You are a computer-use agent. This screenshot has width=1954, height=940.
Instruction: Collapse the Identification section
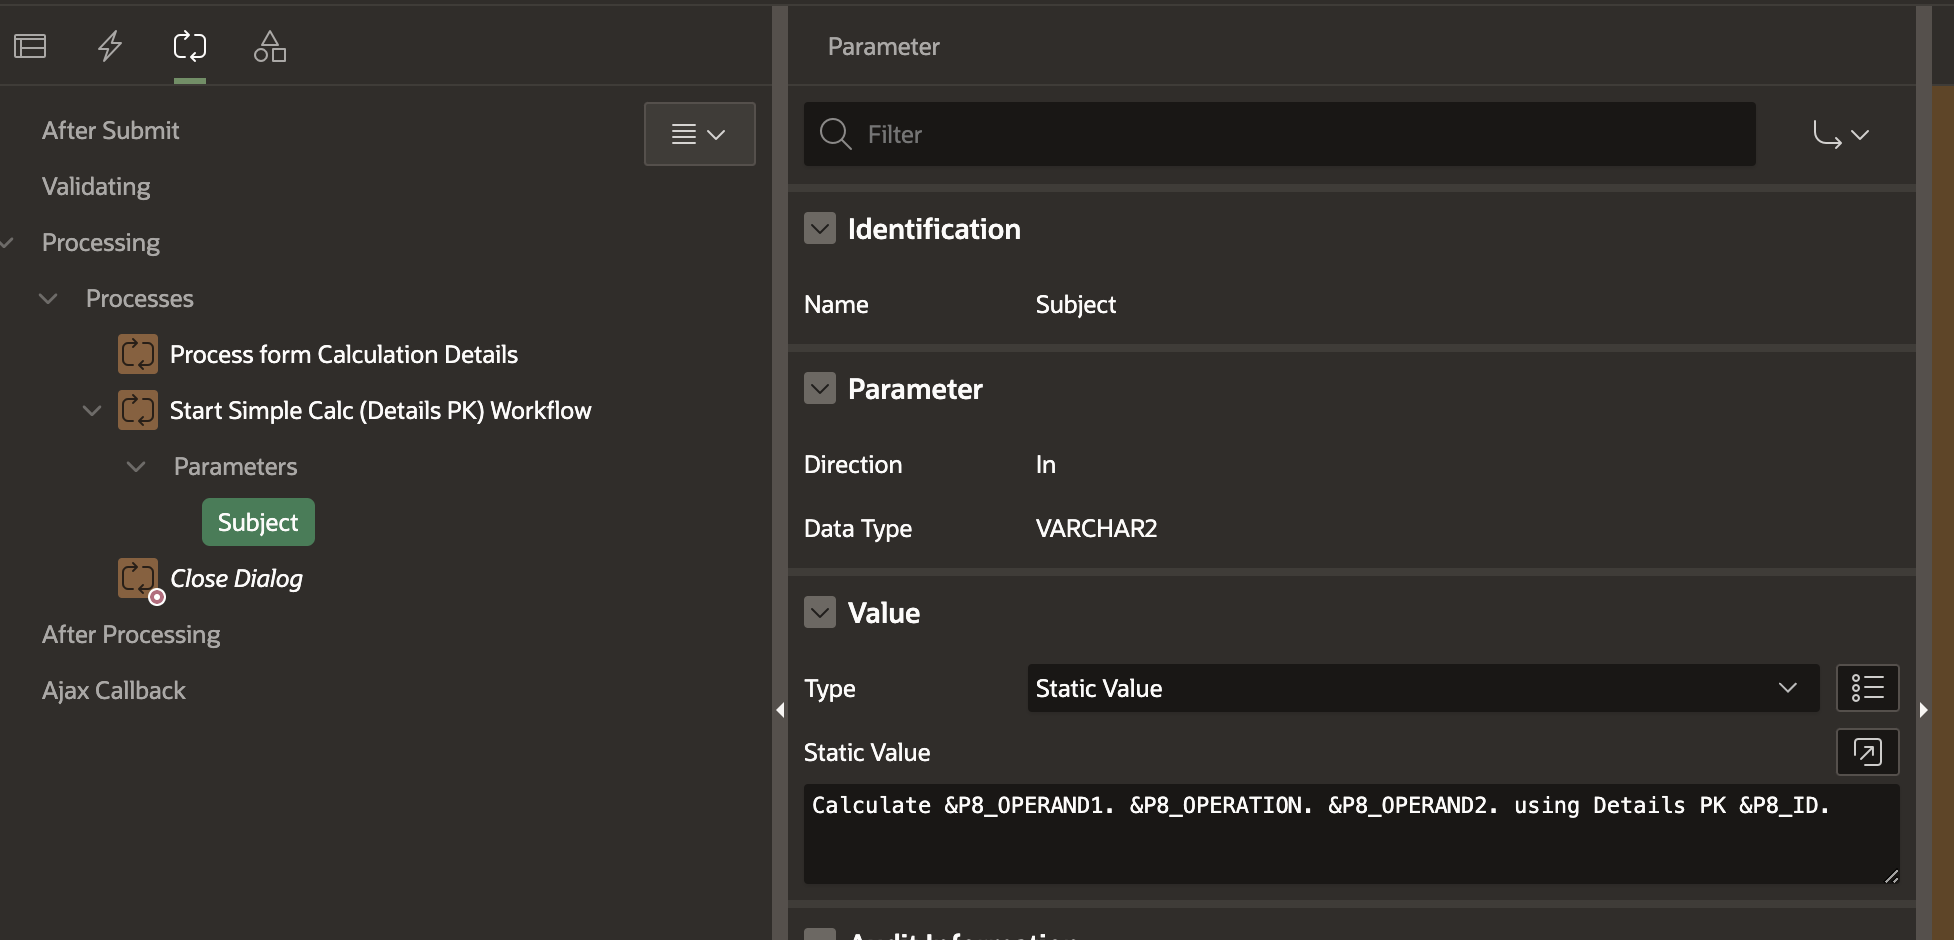pos(820,229)
